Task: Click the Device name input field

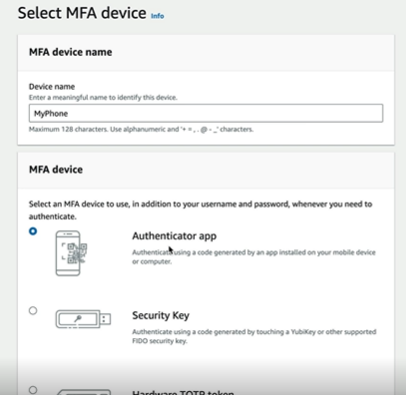Action: (206, 113)
